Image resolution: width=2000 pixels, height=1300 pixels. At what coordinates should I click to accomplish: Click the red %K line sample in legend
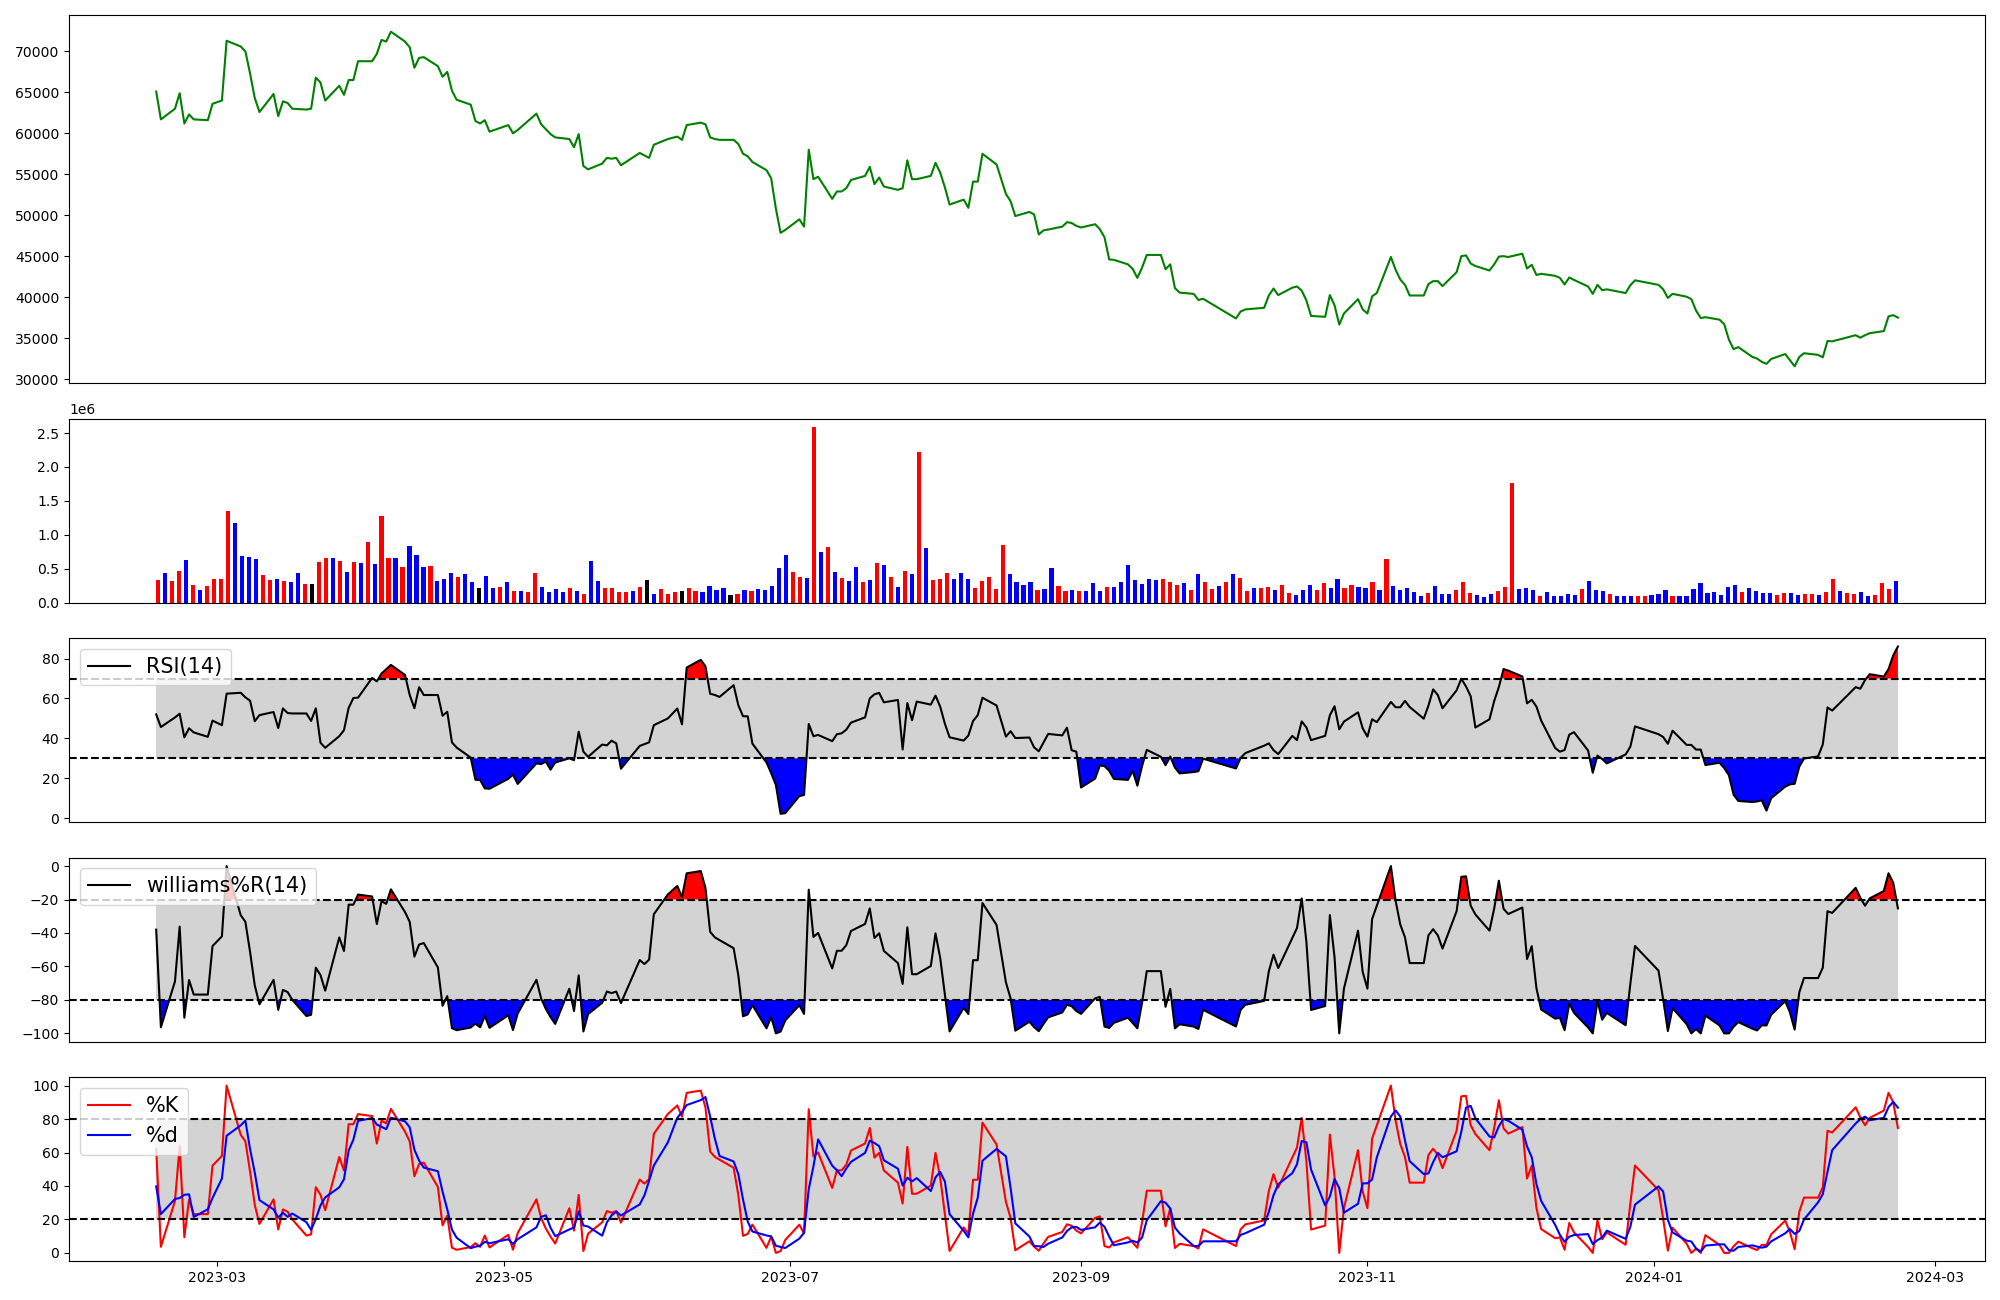point(109,1105)
